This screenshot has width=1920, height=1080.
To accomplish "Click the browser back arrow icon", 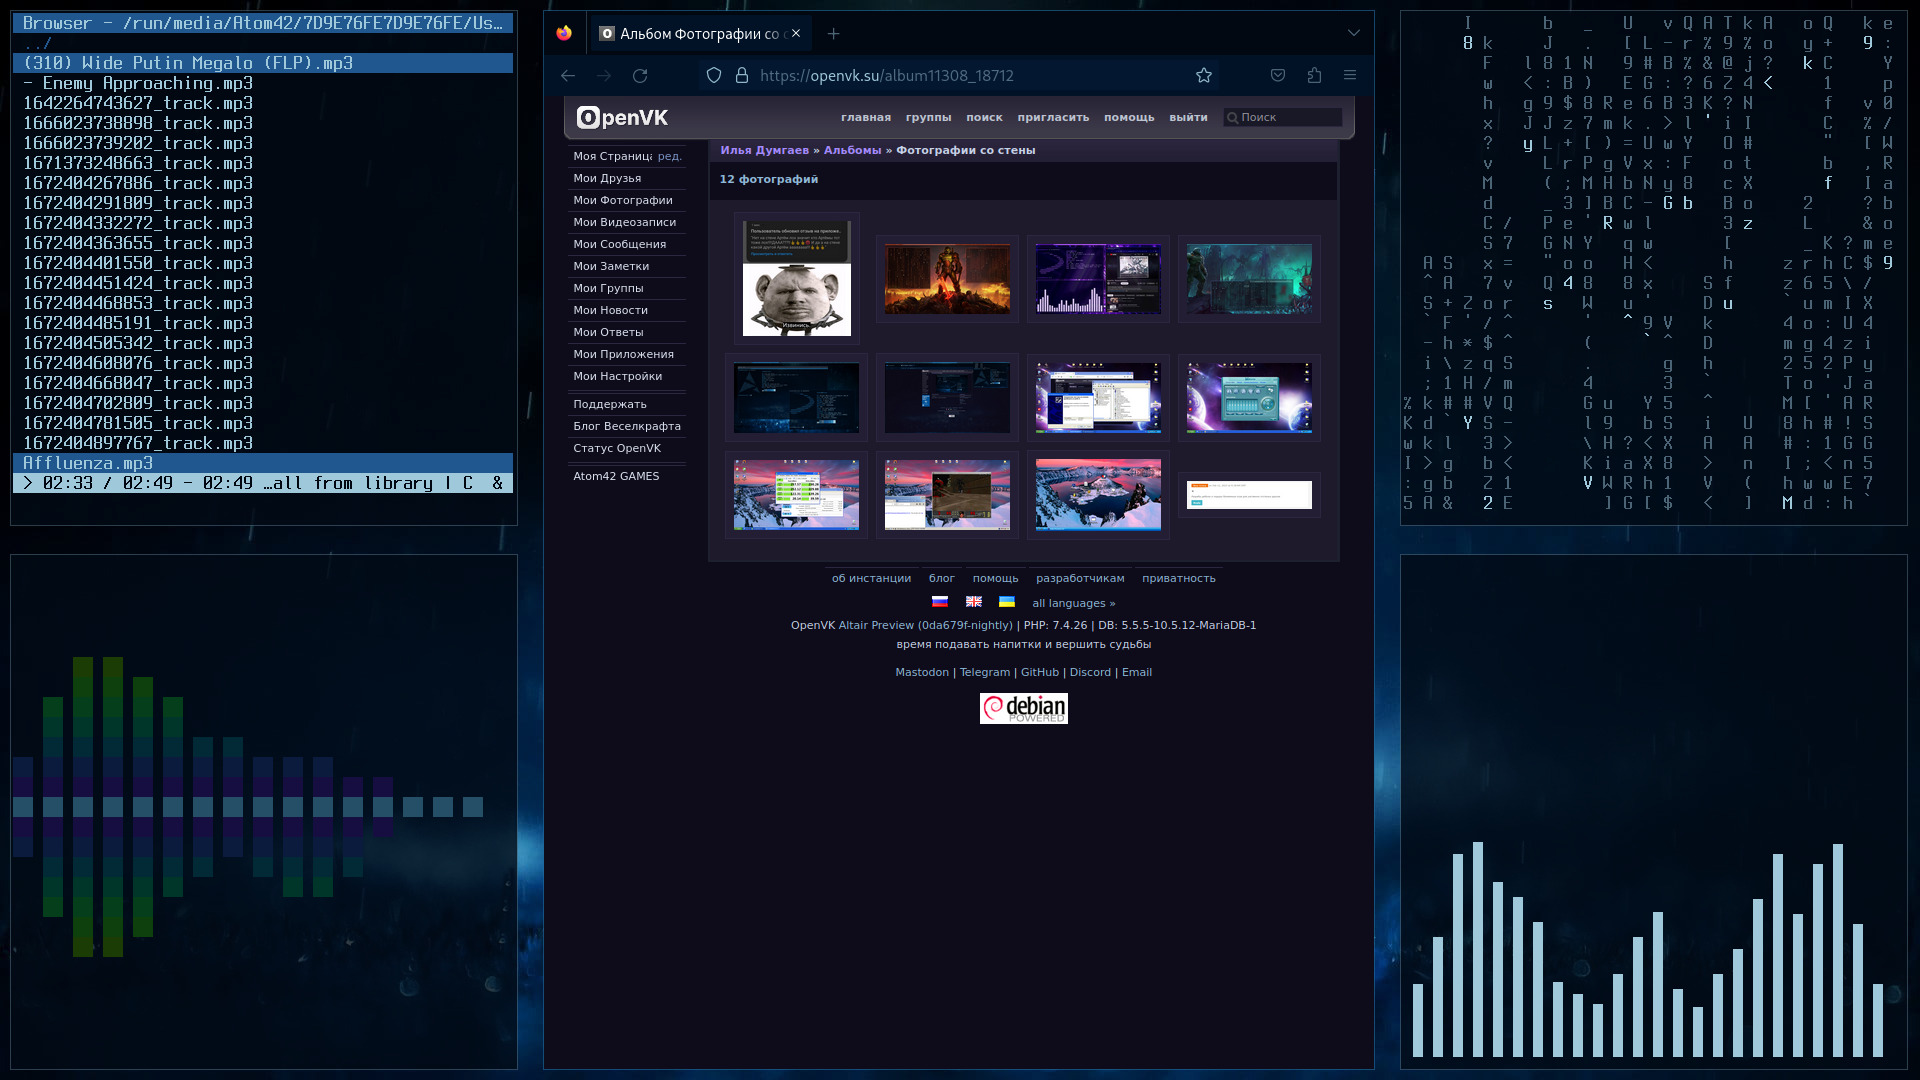I will pyautogui.click(x=568, y=76).
